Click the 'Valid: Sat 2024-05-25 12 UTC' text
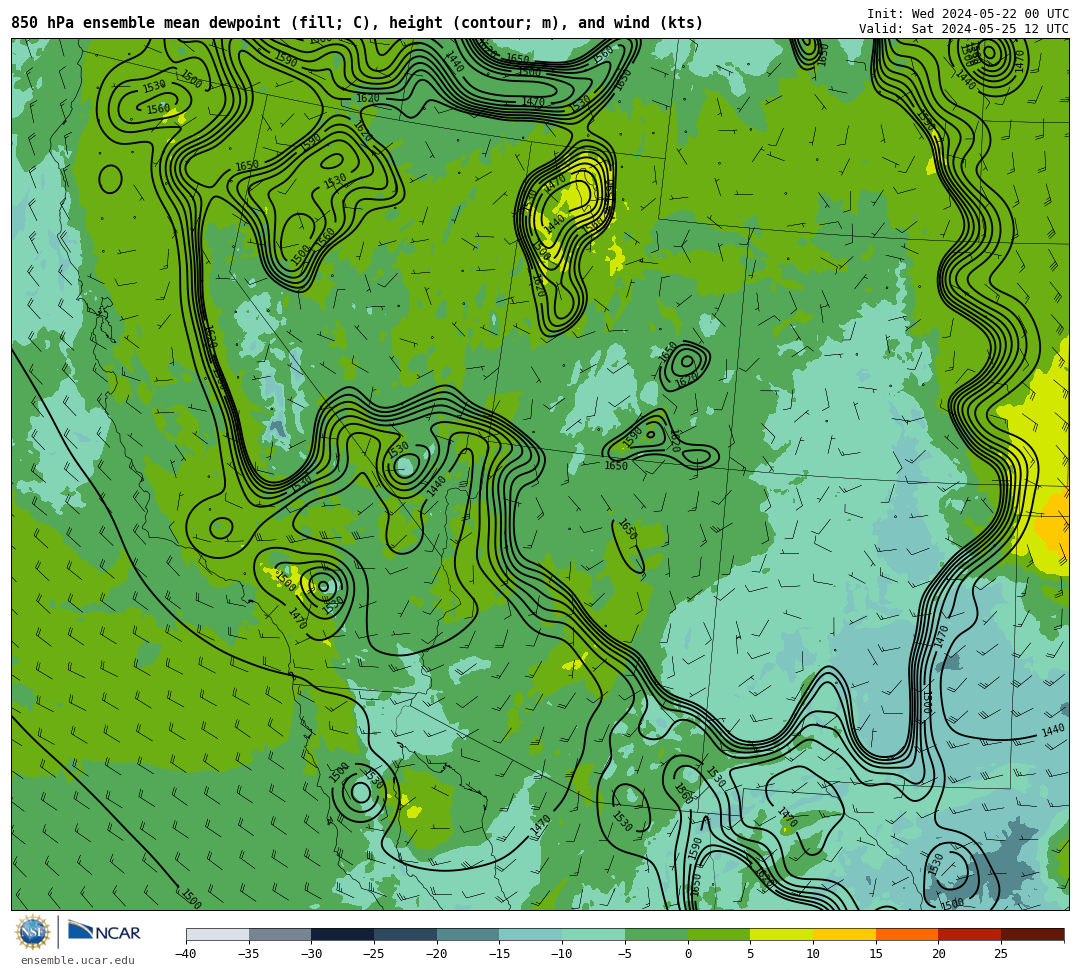1080x973 pixels. pyautogui.click(x=964, y=29)
